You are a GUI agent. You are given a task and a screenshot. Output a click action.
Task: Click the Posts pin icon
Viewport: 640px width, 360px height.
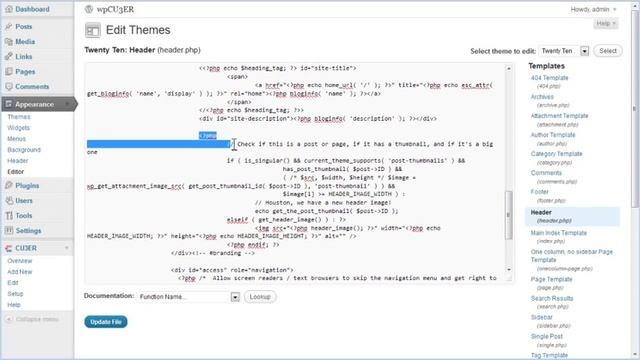[x=9, y=27]
